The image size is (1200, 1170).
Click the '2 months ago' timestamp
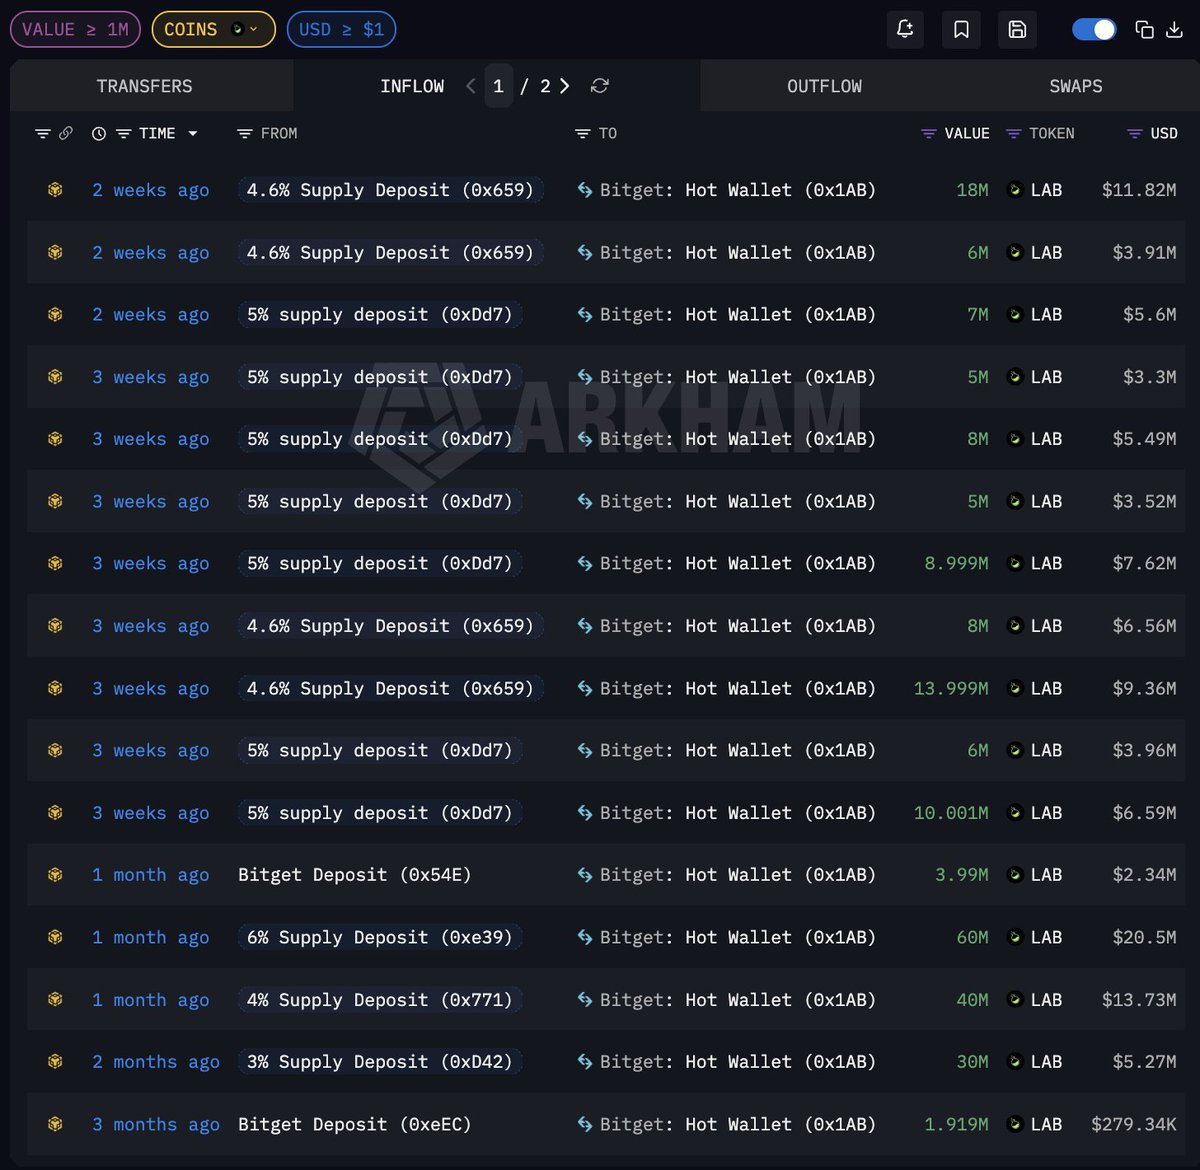(x=156, y=1062)
